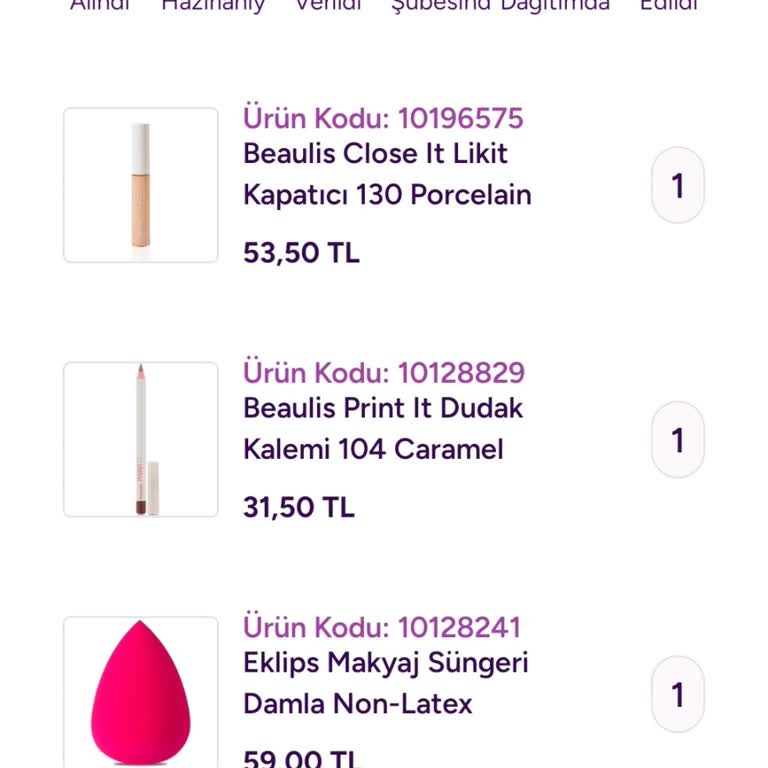
Task: Open Eklips Makyaj Süngeri Damla title
Action: (386, 683)
